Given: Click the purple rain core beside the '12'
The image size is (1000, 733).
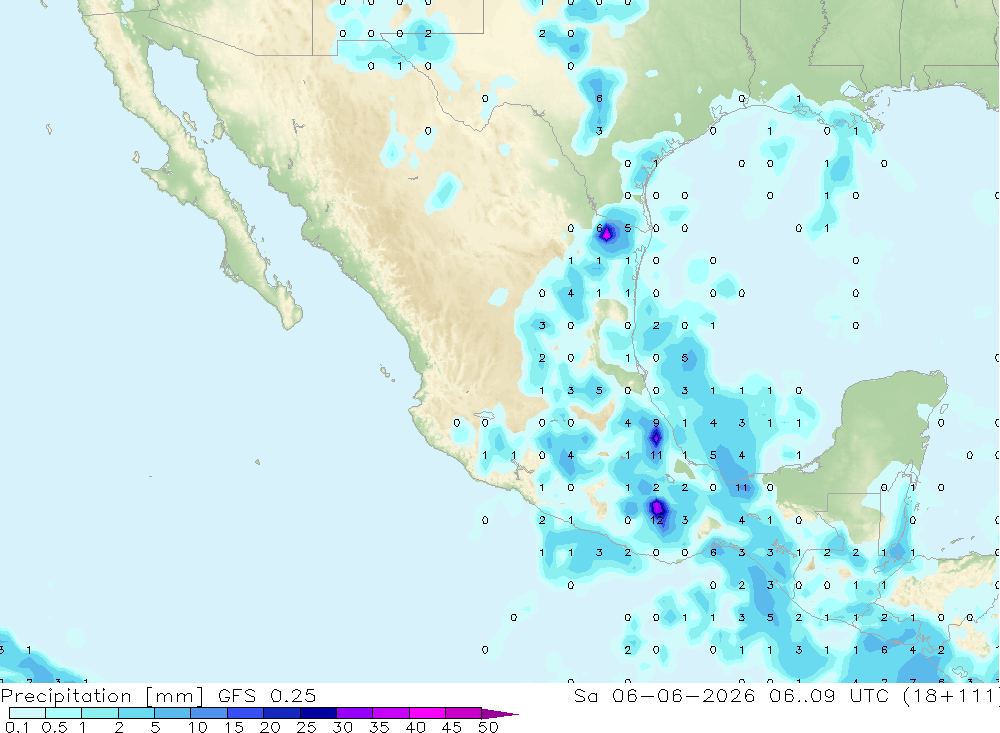Looking at the screenshot, I should [658, 508].
